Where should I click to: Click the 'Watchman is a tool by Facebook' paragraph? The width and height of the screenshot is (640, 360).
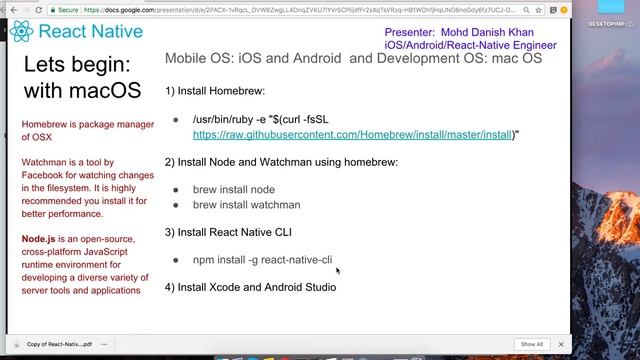[x=88, y=188]
